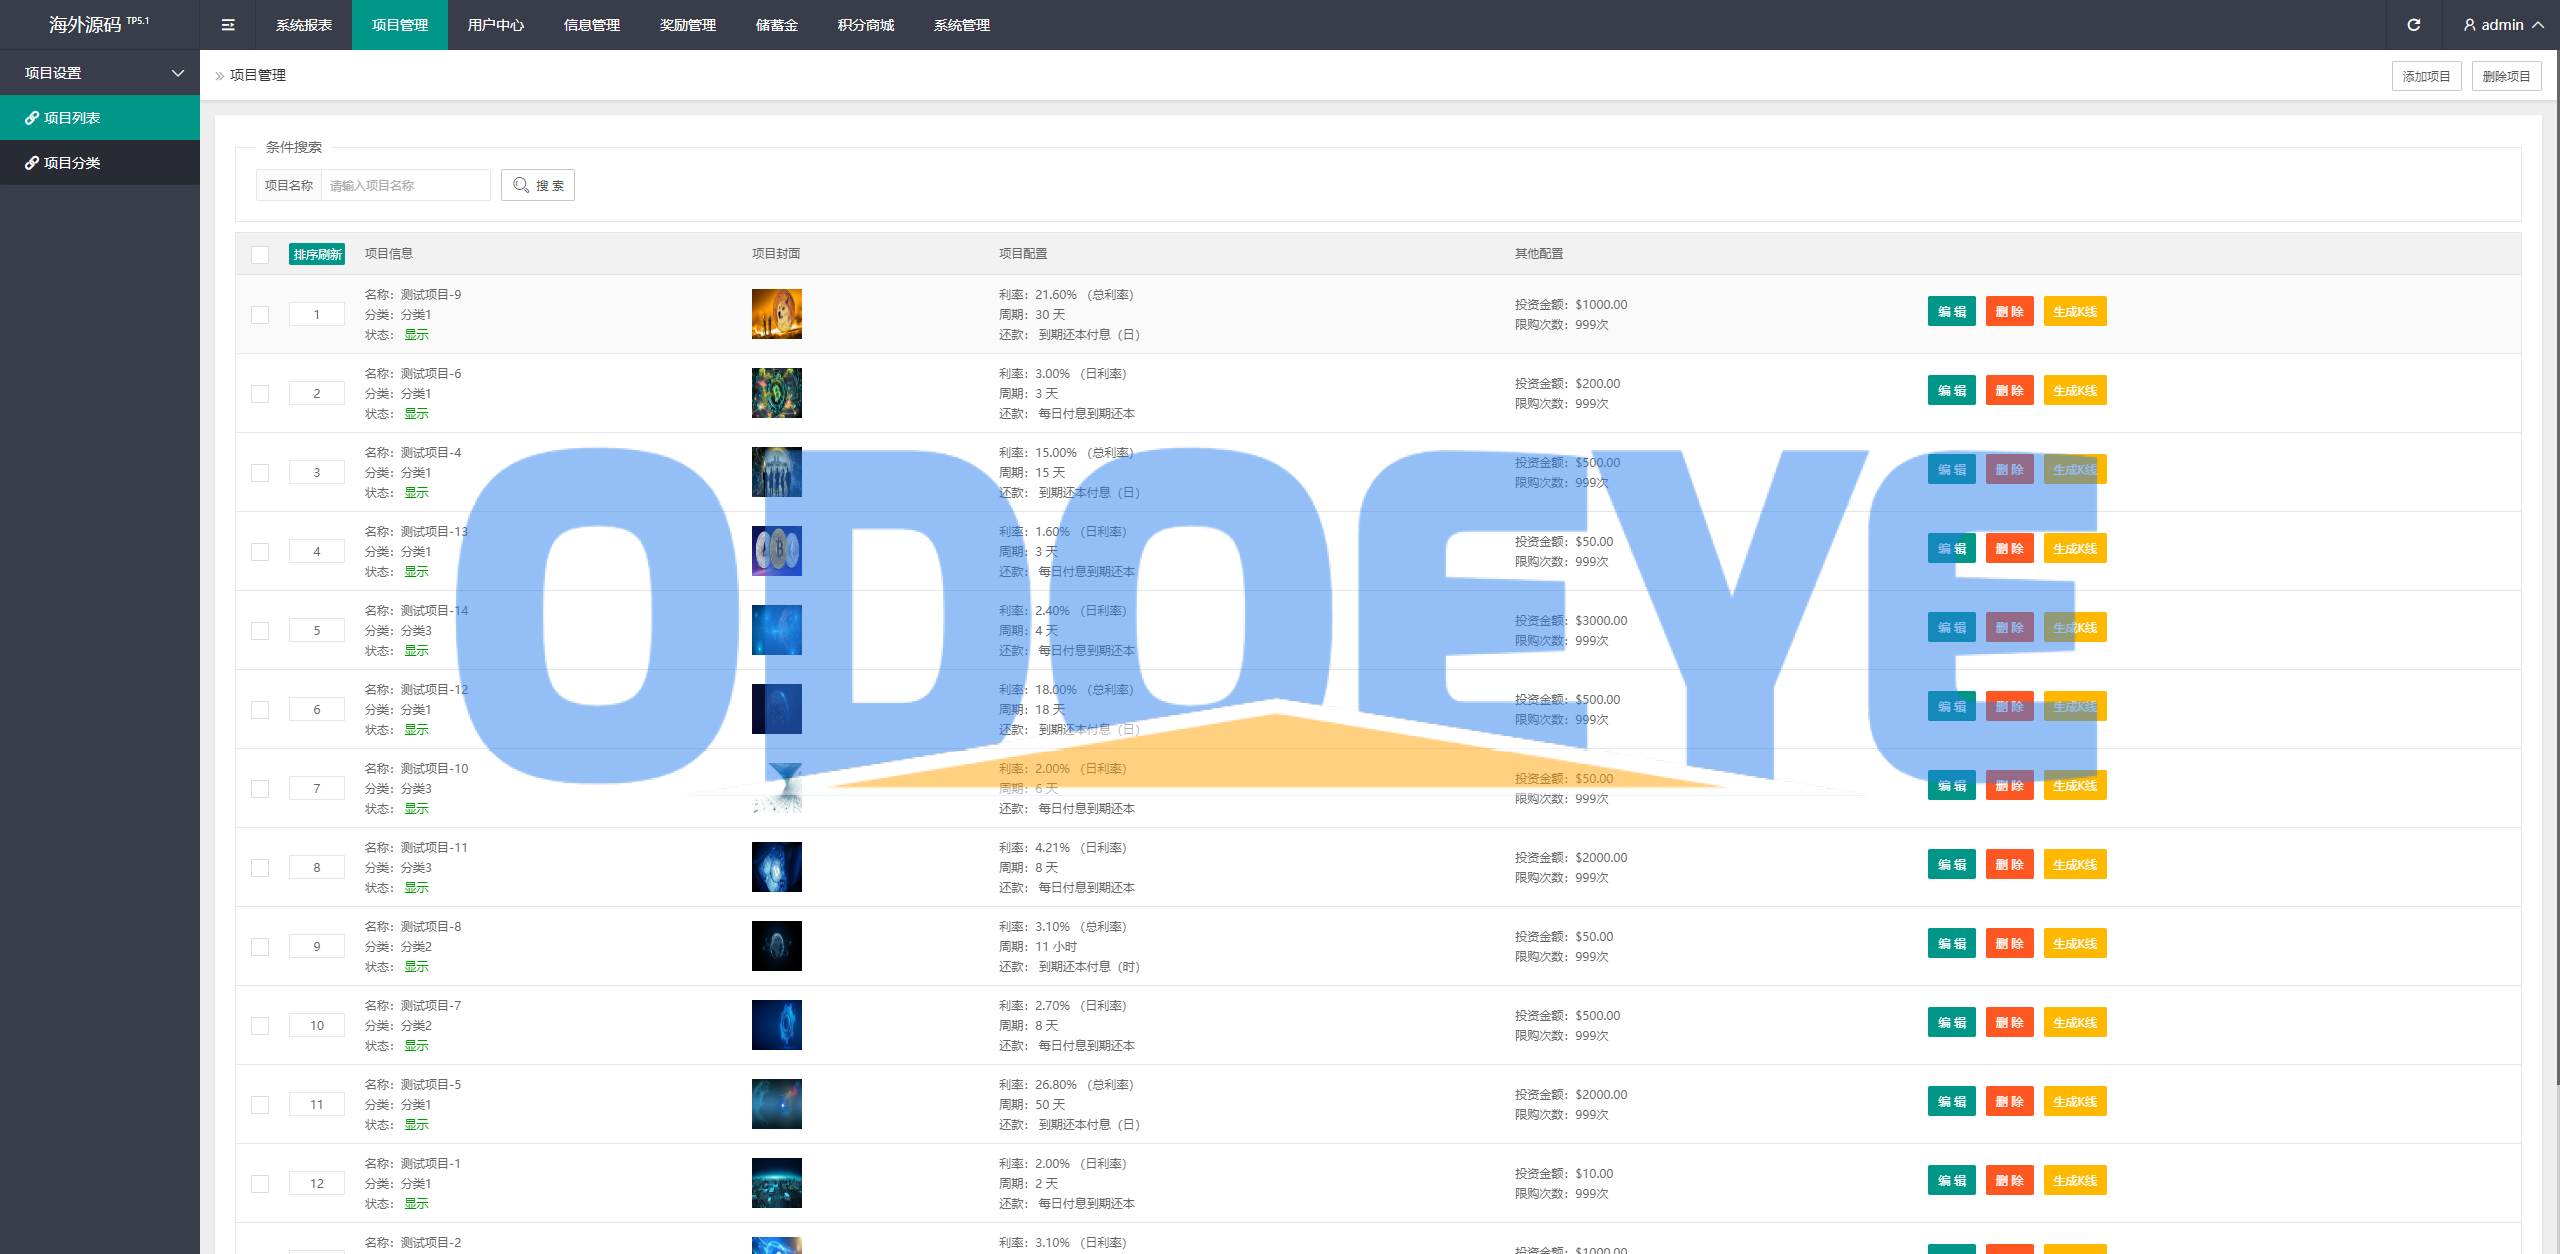This screenshot has width=2560, height=1254.
Task: Click 项目管理 tab in top navigation
Action: click(x=398, y=23)
